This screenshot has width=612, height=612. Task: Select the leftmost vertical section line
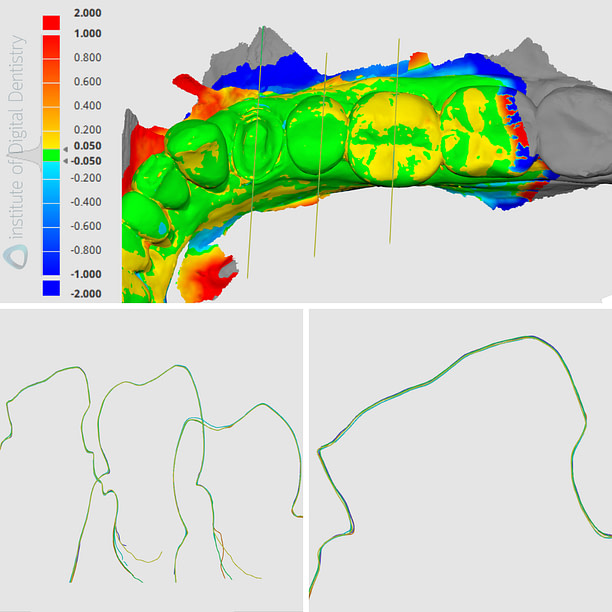[254, 150]
